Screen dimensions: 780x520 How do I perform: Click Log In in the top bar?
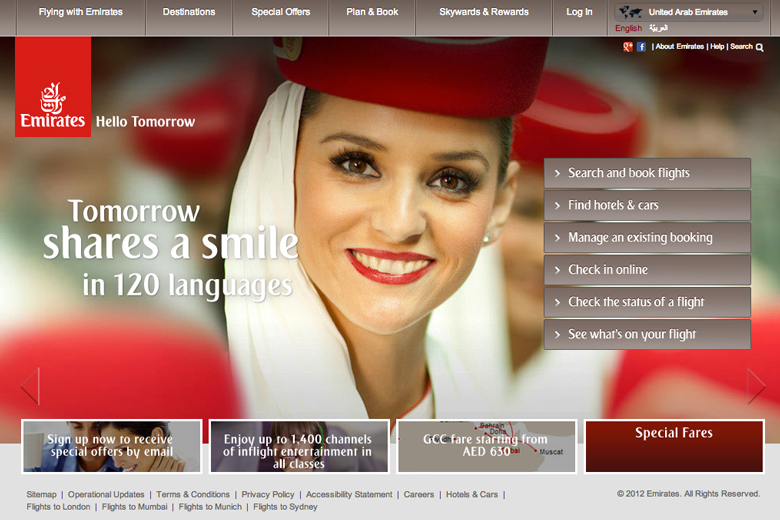click(x=580, y=12)
